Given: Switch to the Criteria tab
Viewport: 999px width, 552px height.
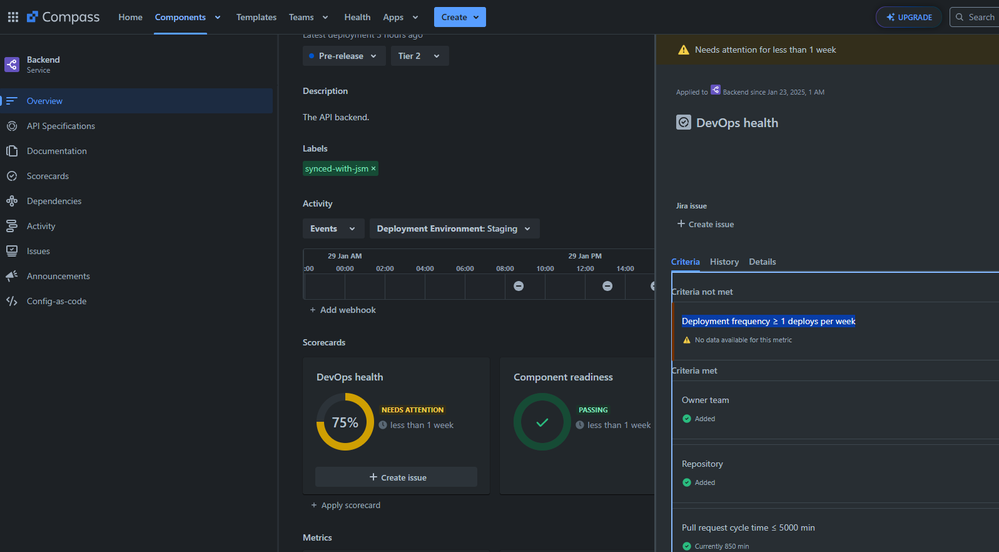Looking at the screenshot, I should (685, 262).
